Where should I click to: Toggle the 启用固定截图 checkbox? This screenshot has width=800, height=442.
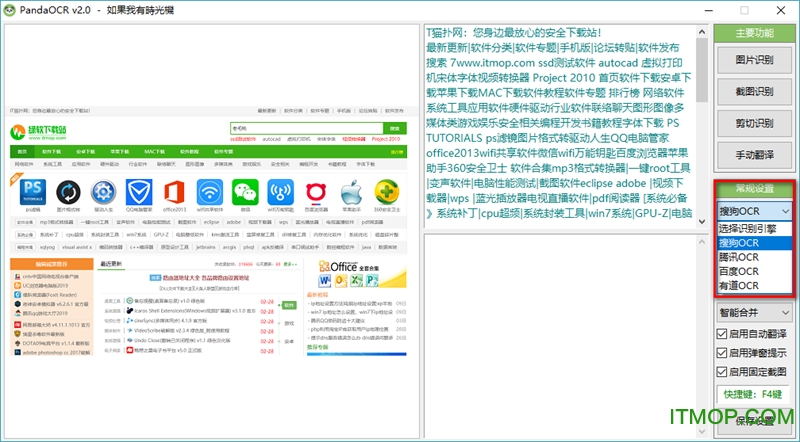tap(721, 372)
